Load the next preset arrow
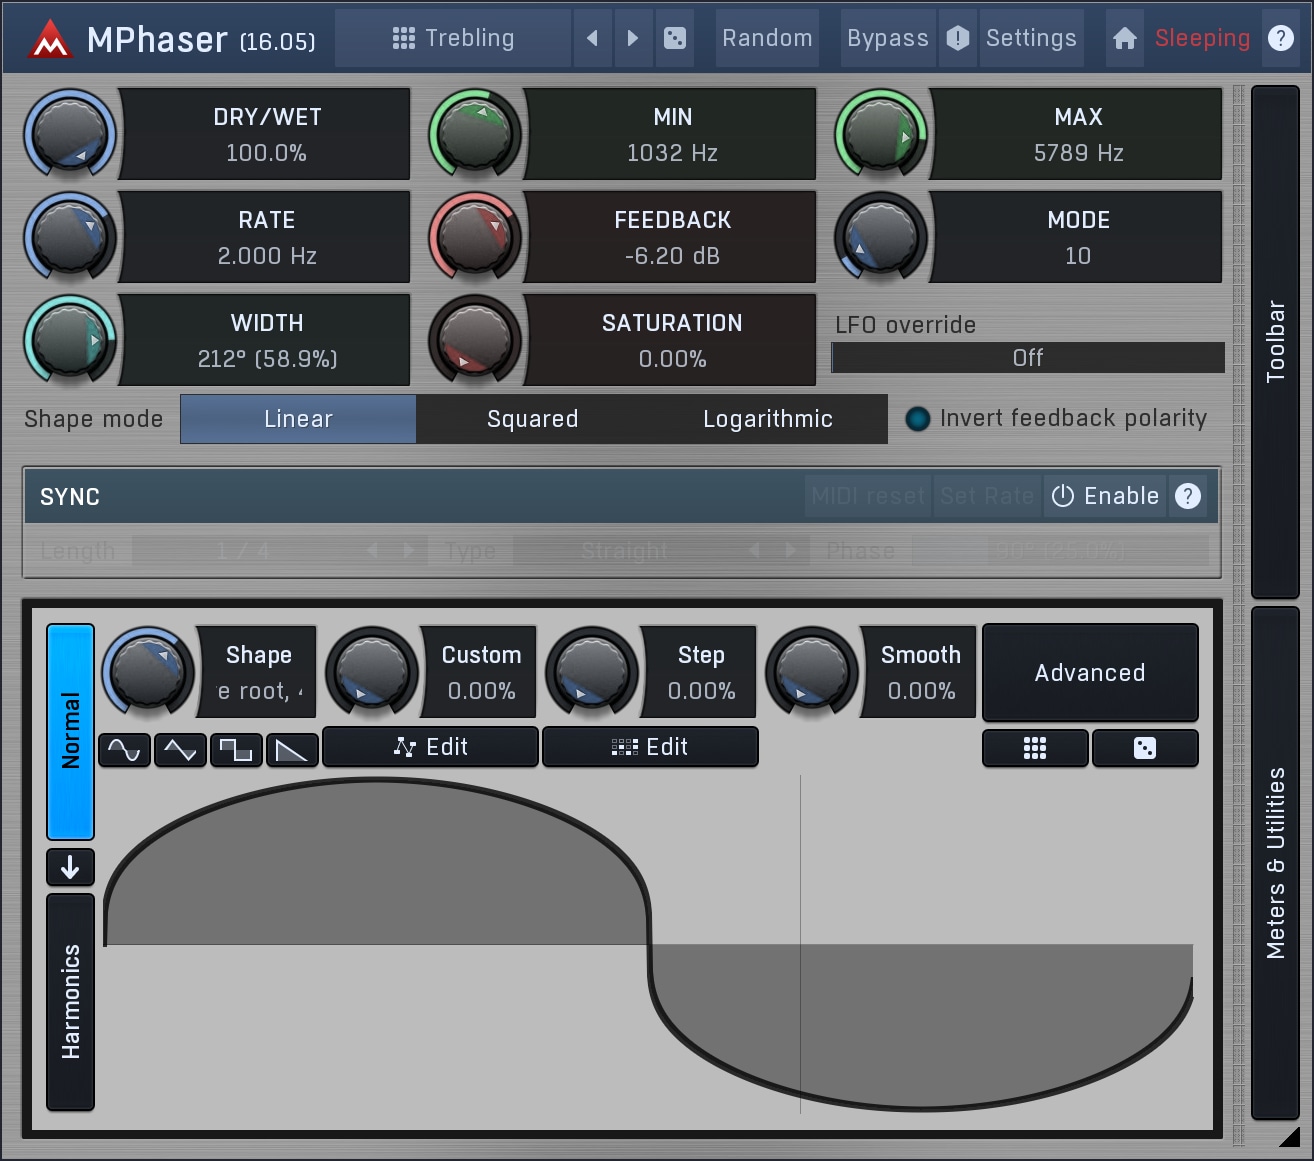Image resolution: width=1314 pixels, height=1161 pixels. click(633, 38)
